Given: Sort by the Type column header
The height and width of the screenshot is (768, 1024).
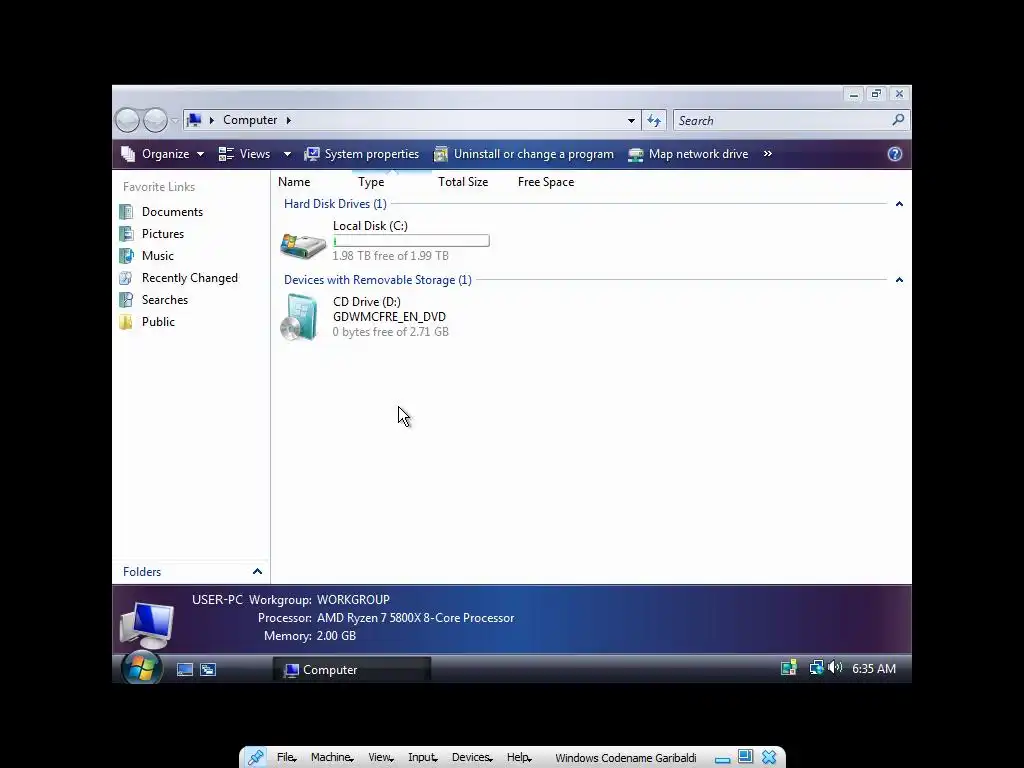Looking at the screenshot, I should point(371,182).
